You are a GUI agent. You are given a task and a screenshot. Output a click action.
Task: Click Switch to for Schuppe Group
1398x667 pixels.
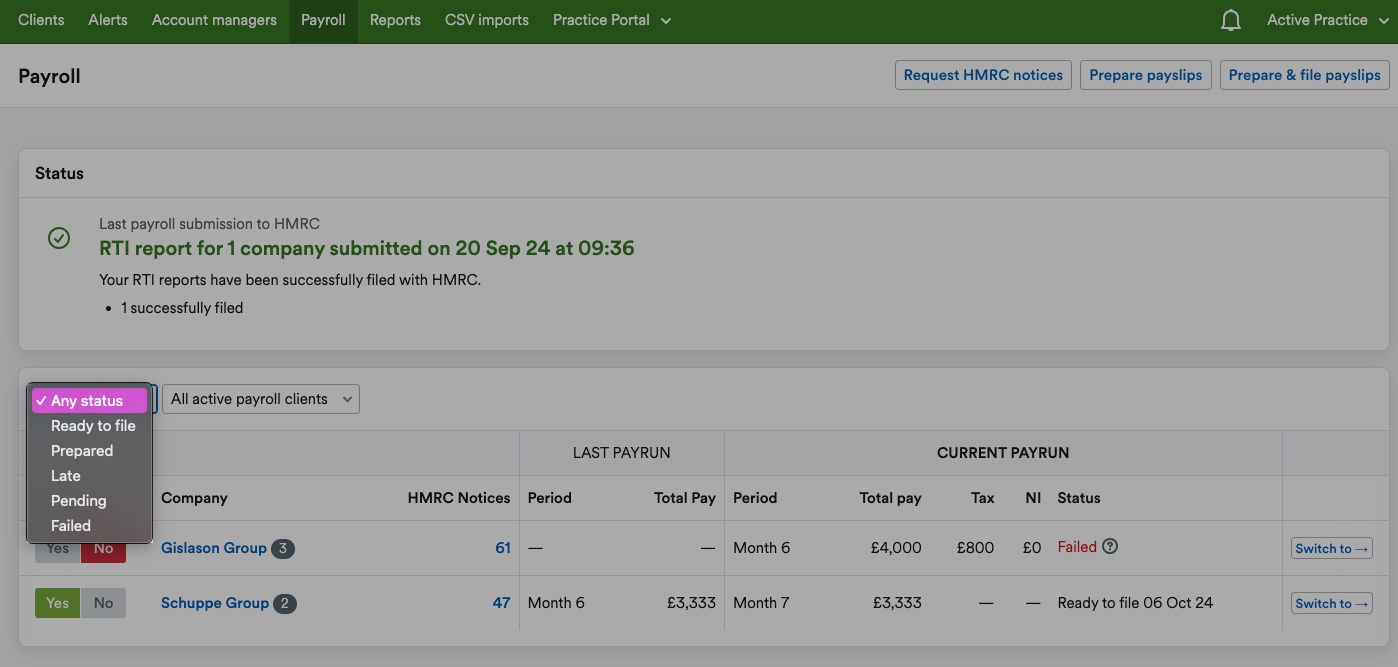[1332, 603]
